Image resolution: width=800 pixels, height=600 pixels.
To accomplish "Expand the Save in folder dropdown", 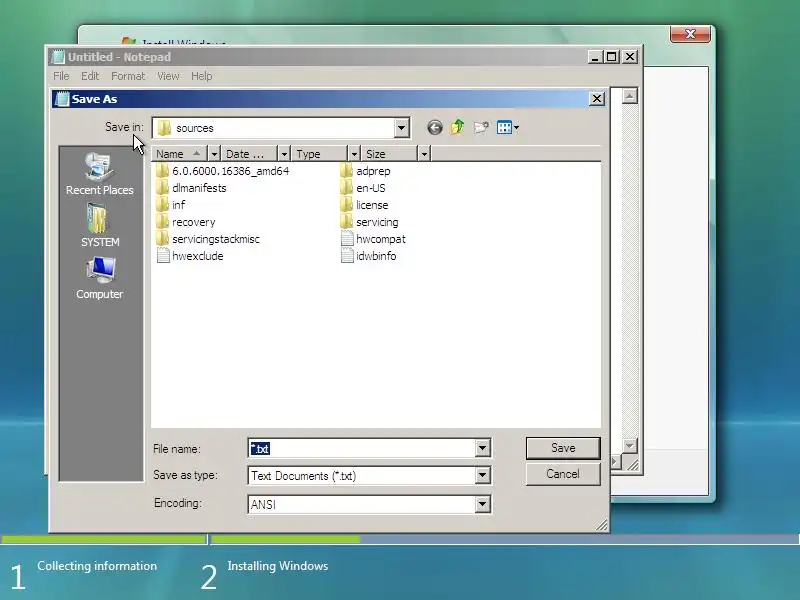I will point(402,128).
